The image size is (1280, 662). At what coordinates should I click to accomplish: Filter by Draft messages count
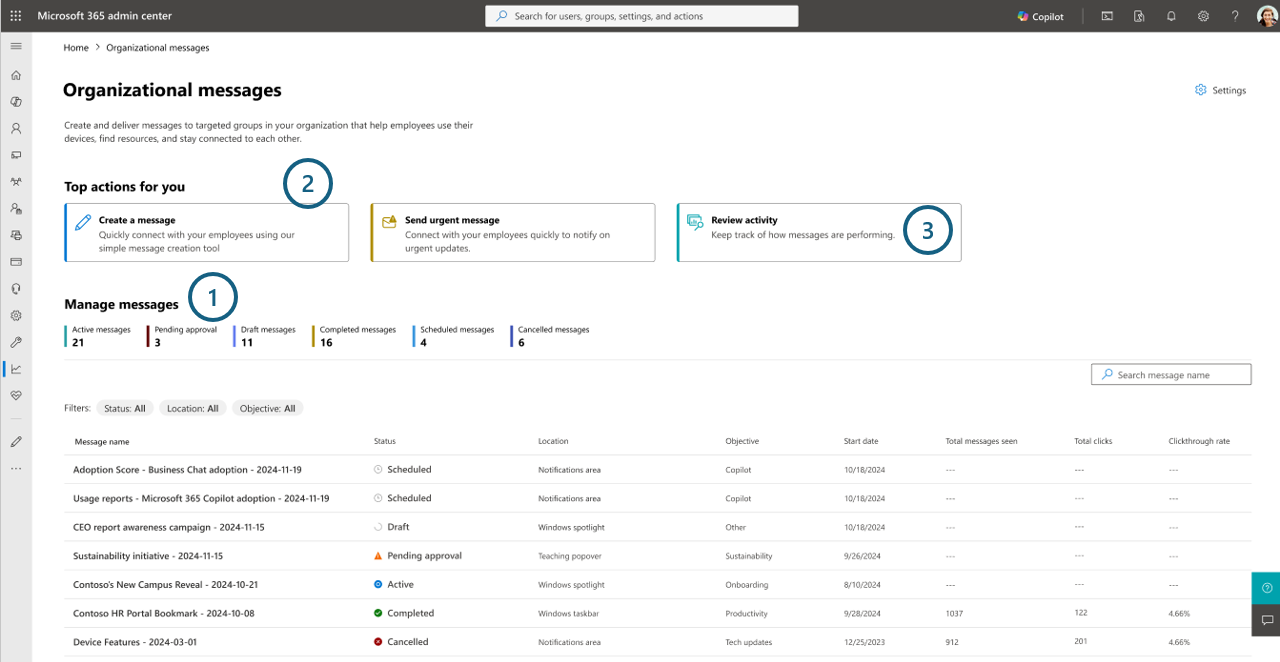coord(265,336)
